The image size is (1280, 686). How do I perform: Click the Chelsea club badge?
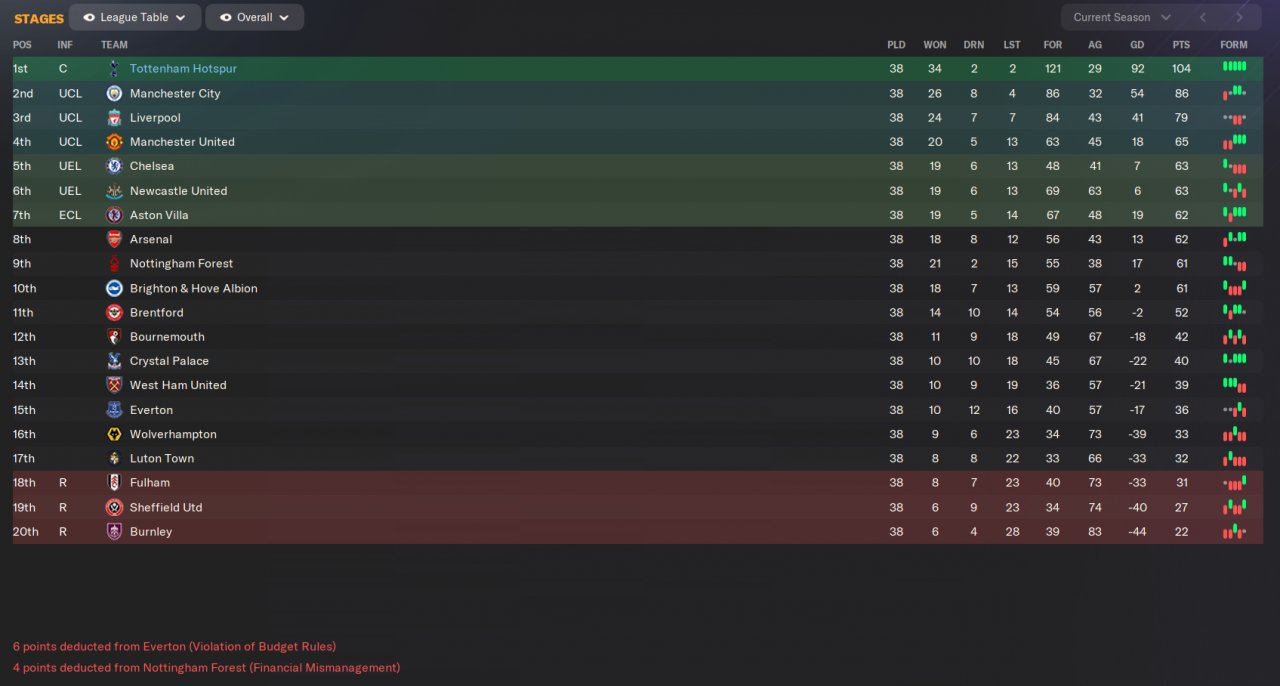pyautogui.click(x=114, y=166)
